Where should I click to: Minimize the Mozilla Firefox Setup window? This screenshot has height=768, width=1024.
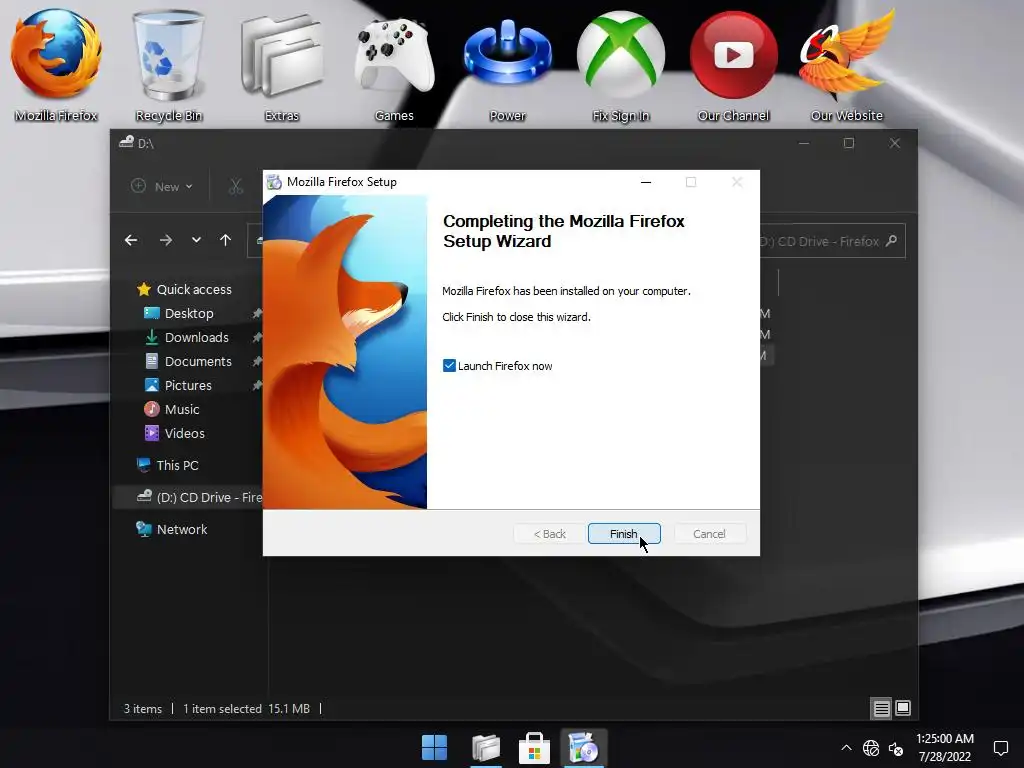click(646, 182)
